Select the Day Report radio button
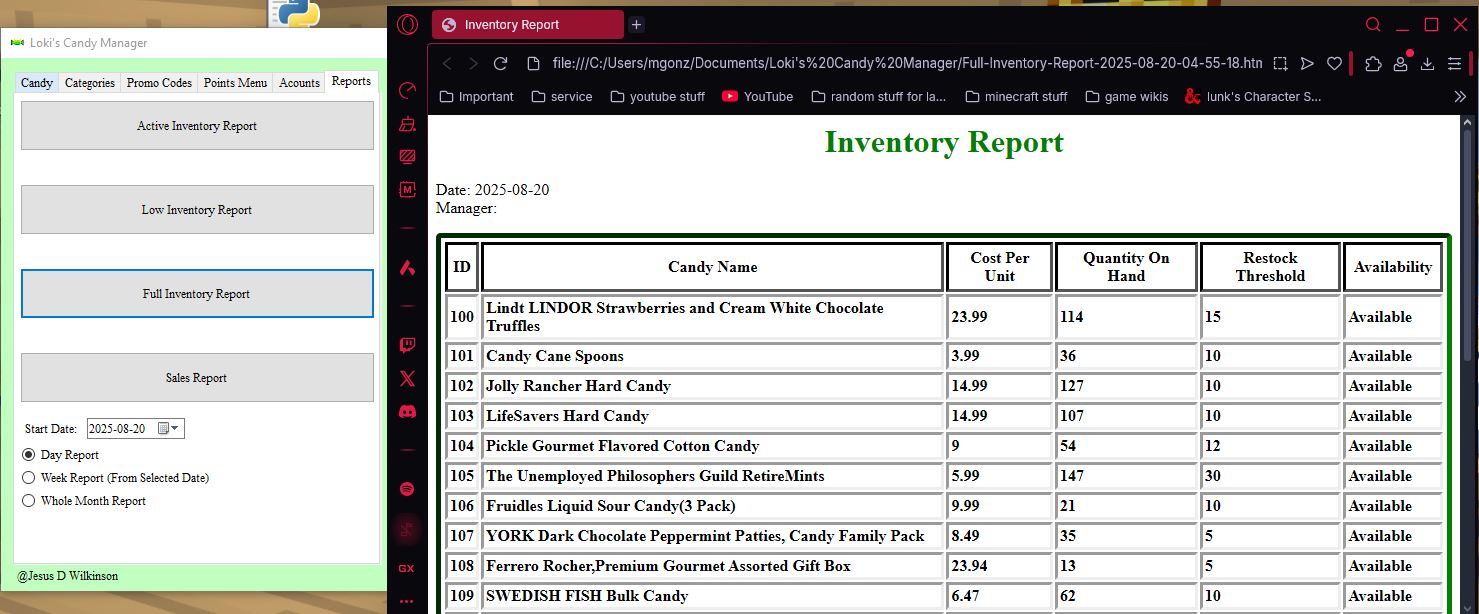The height and width of the screenshot is (614, 1479). (x=29, y=455)
